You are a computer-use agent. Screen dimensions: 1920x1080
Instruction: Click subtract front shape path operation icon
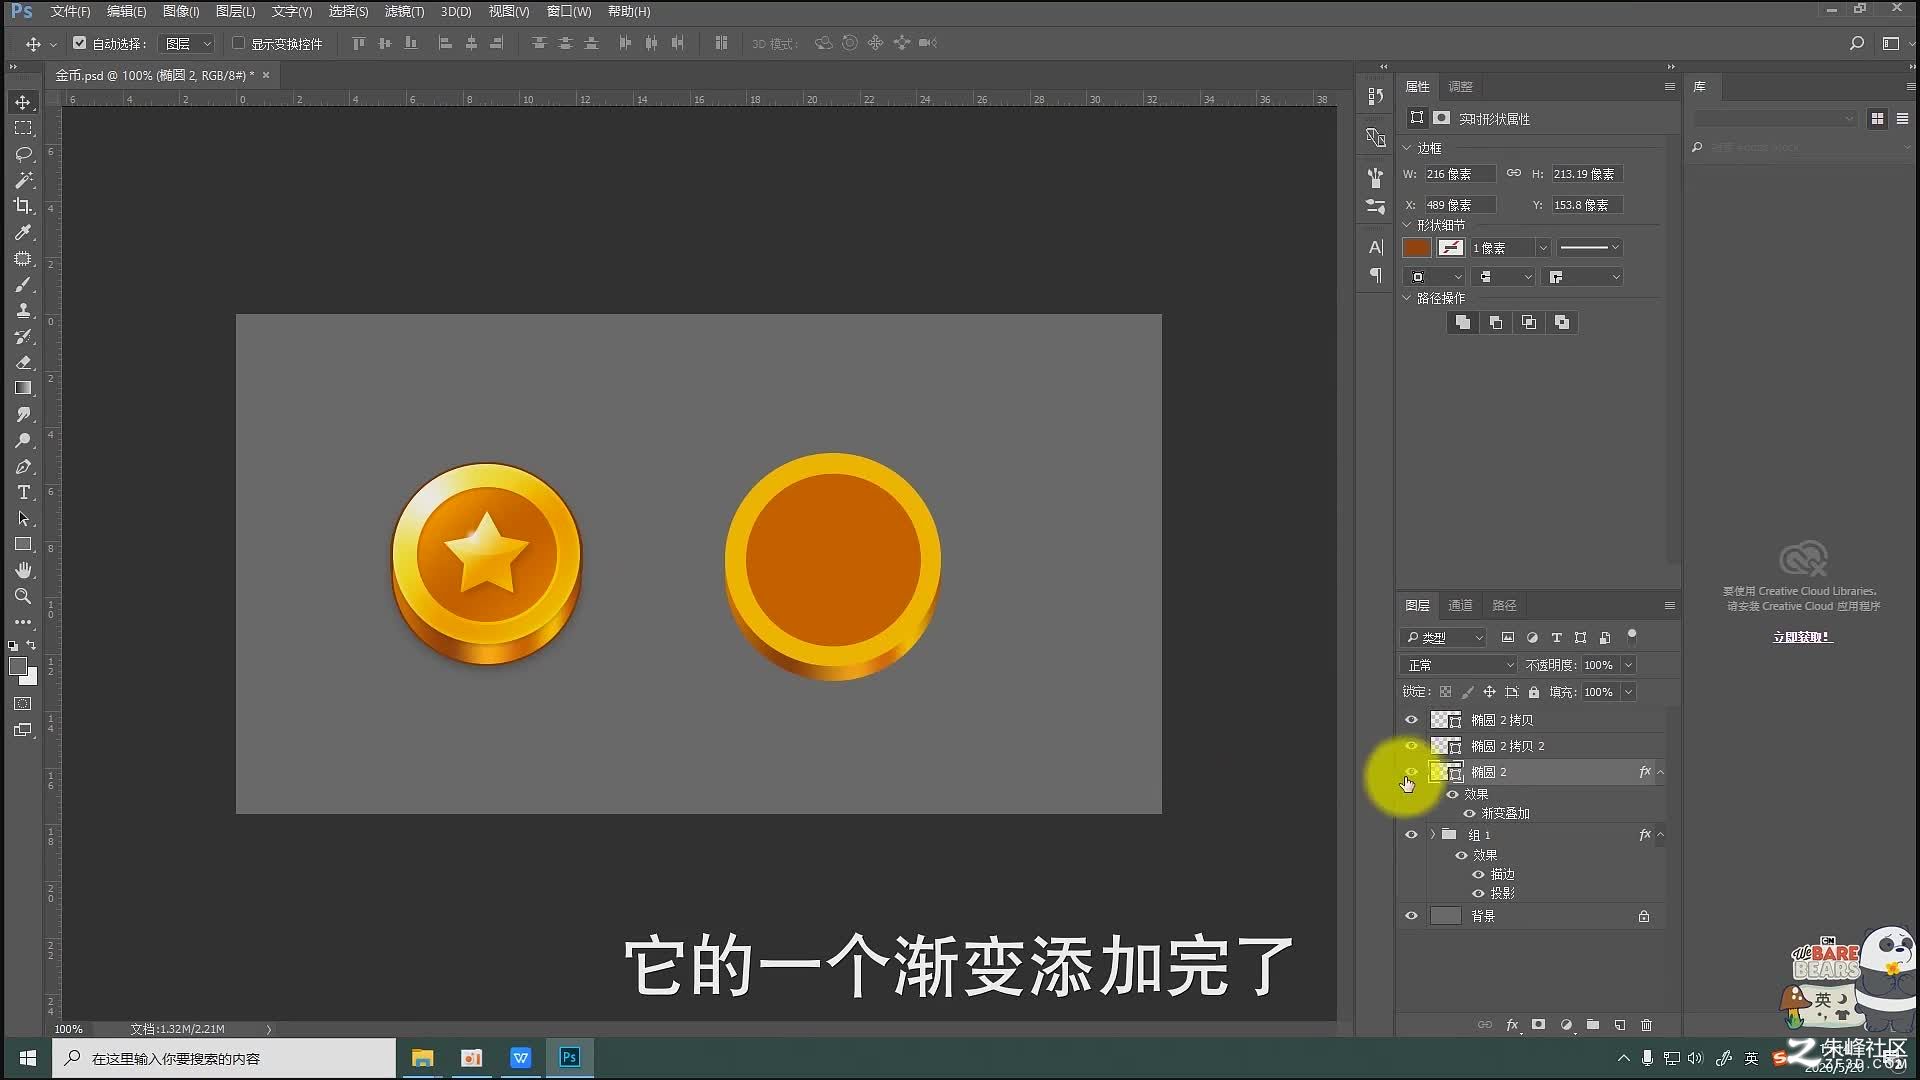pos(1496,322)
